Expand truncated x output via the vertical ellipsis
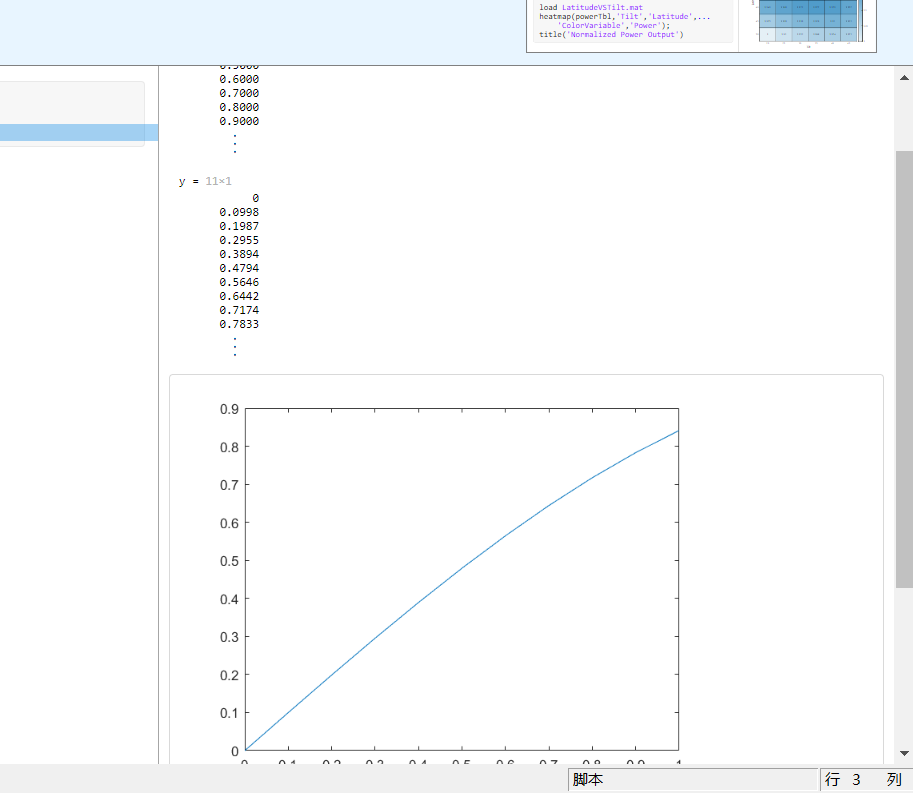Image resolution: width=913 pixels, height=793 pixels. point(235,143)
